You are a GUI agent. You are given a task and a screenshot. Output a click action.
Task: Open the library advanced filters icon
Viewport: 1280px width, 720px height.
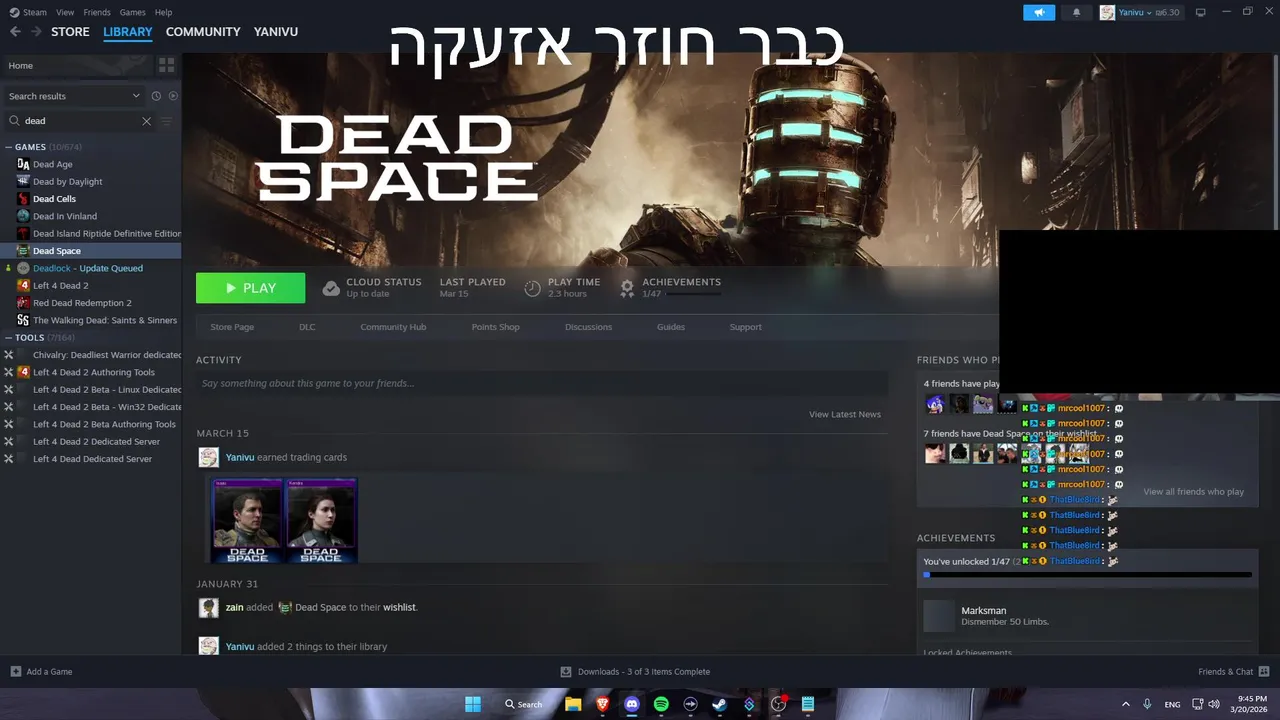(x=167, y=121)
